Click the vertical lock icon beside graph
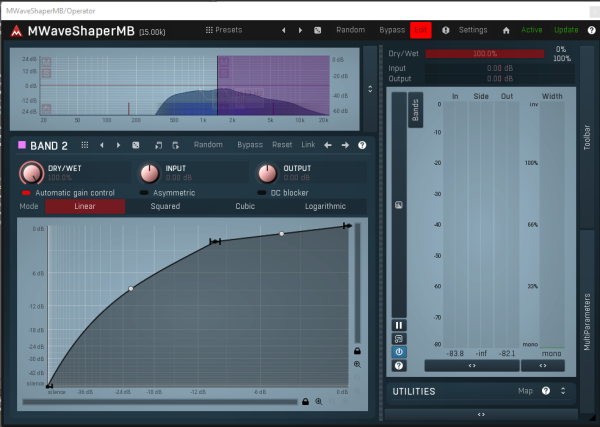 click(x=357, y=351)
